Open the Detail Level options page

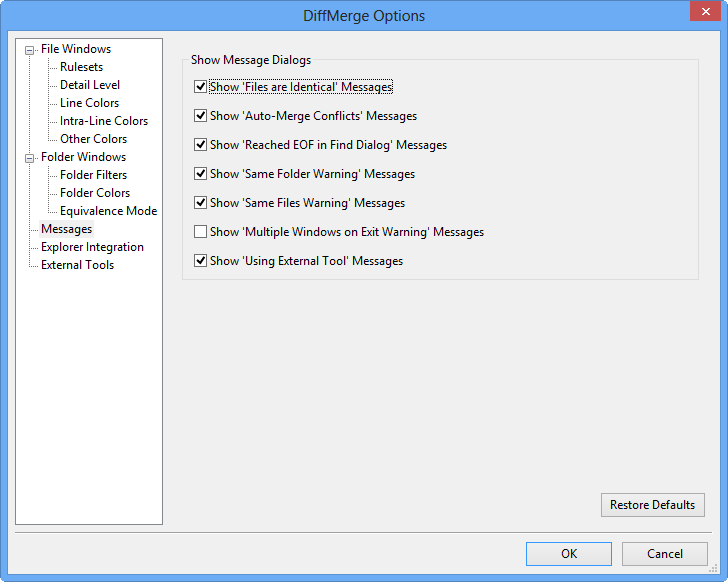pyautogui.click(x=89, y=85)
